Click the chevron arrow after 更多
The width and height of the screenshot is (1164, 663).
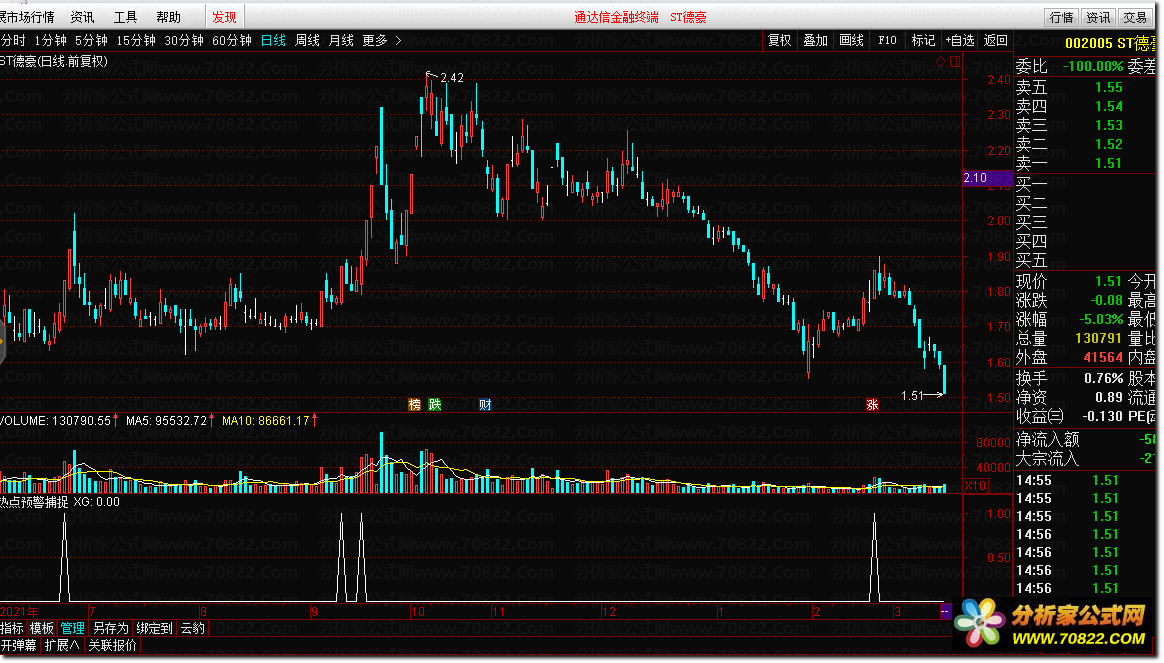point(399,40)
